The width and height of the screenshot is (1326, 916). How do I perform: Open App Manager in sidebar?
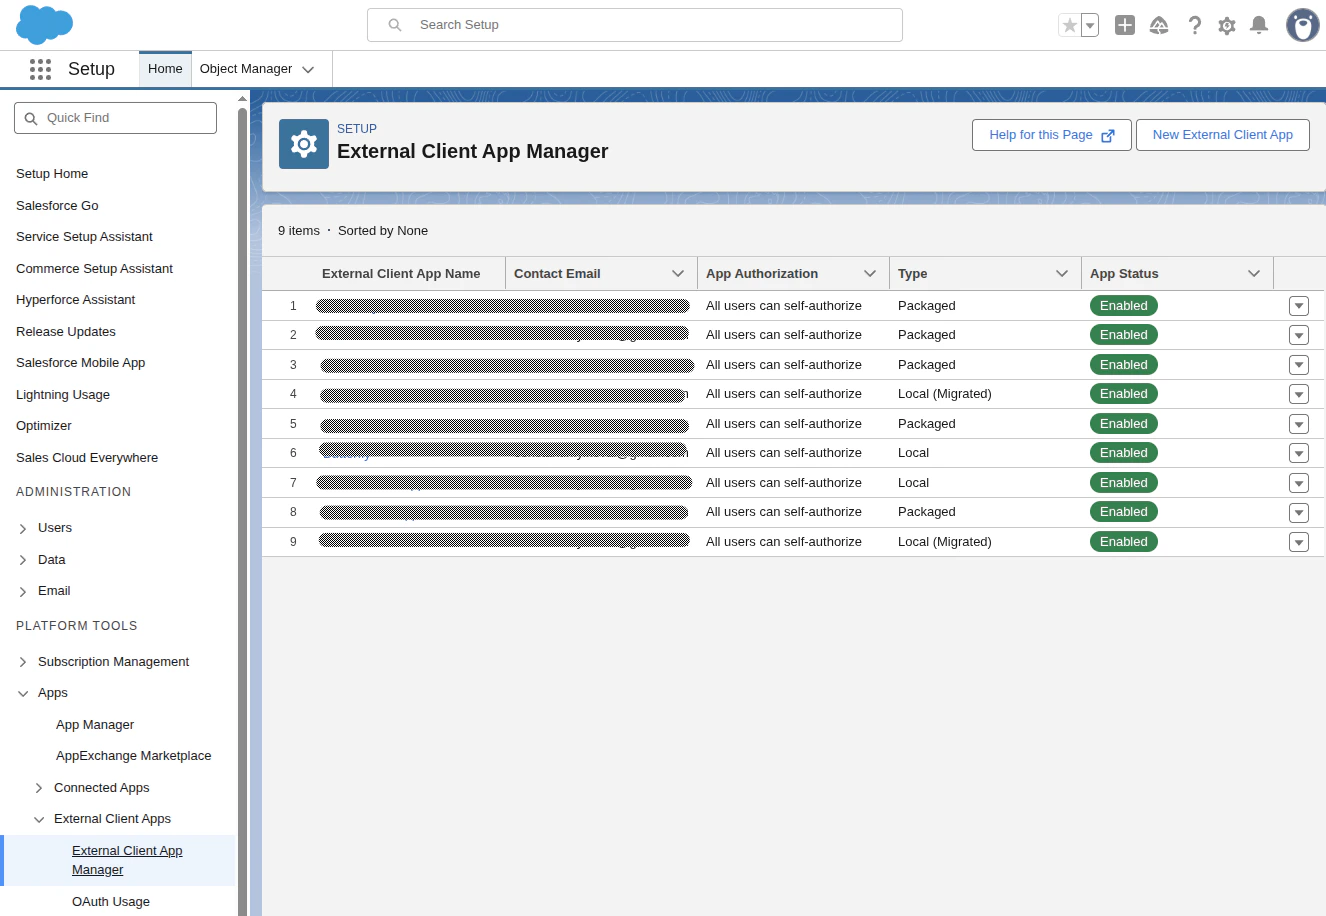[95, 725]
